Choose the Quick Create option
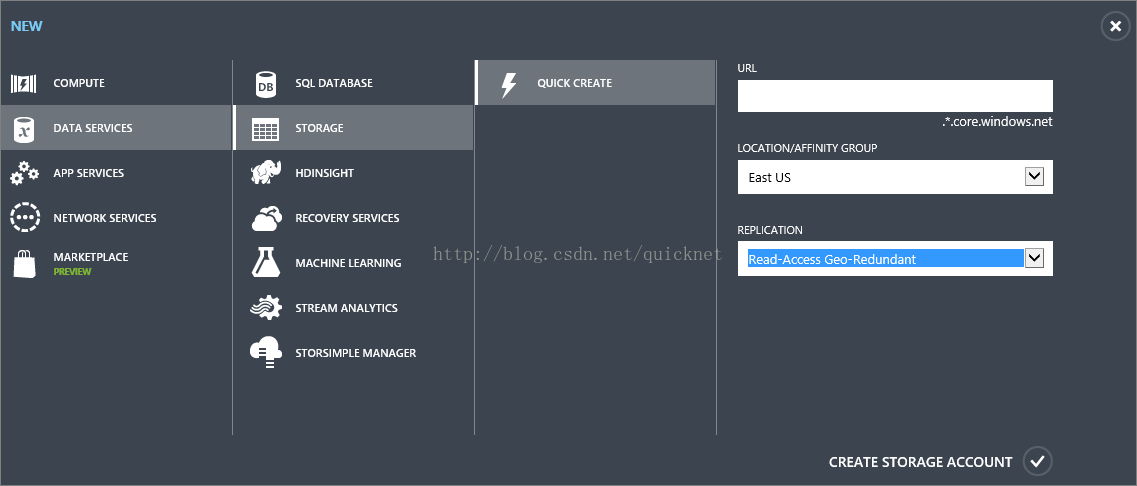The image size is (1137, 486). point(595,83)
